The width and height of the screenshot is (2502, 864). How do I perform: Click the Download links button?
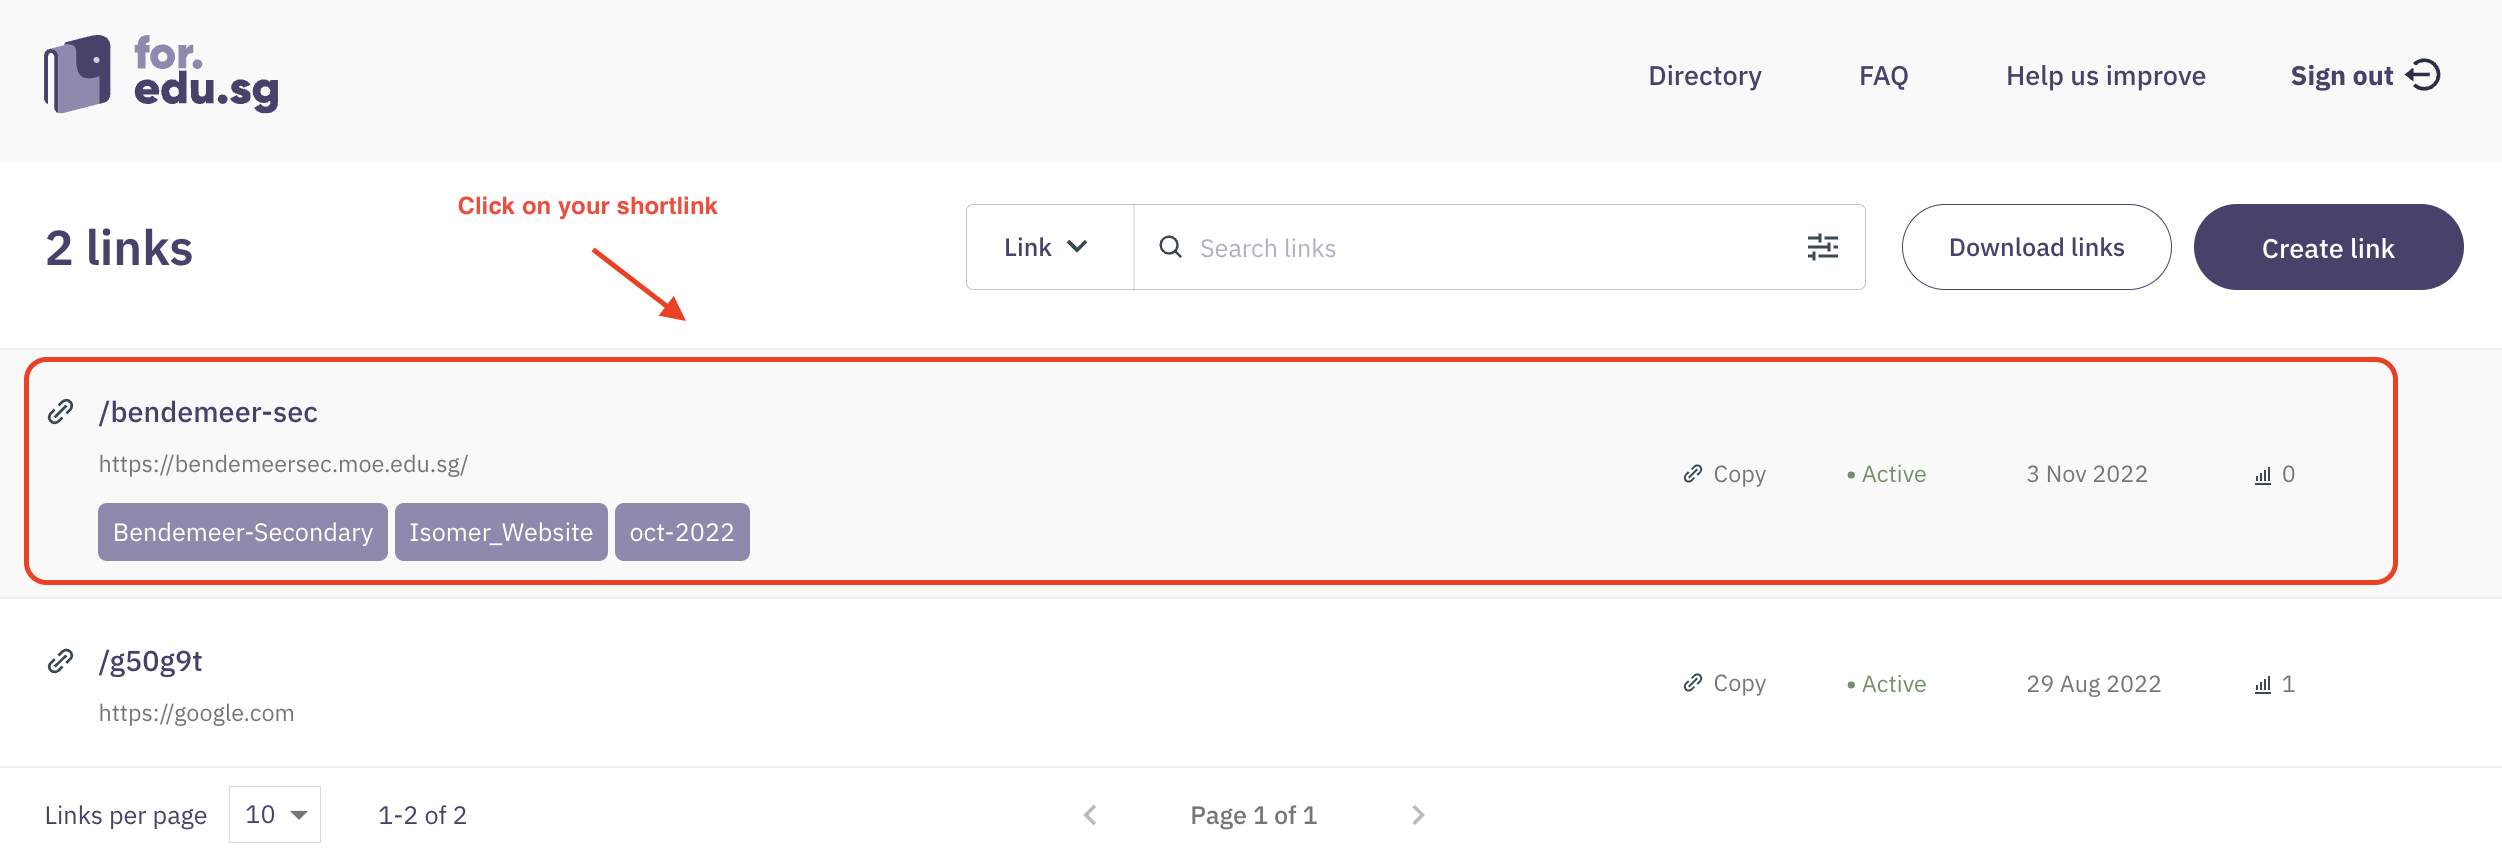click(x=2036, y=248)
